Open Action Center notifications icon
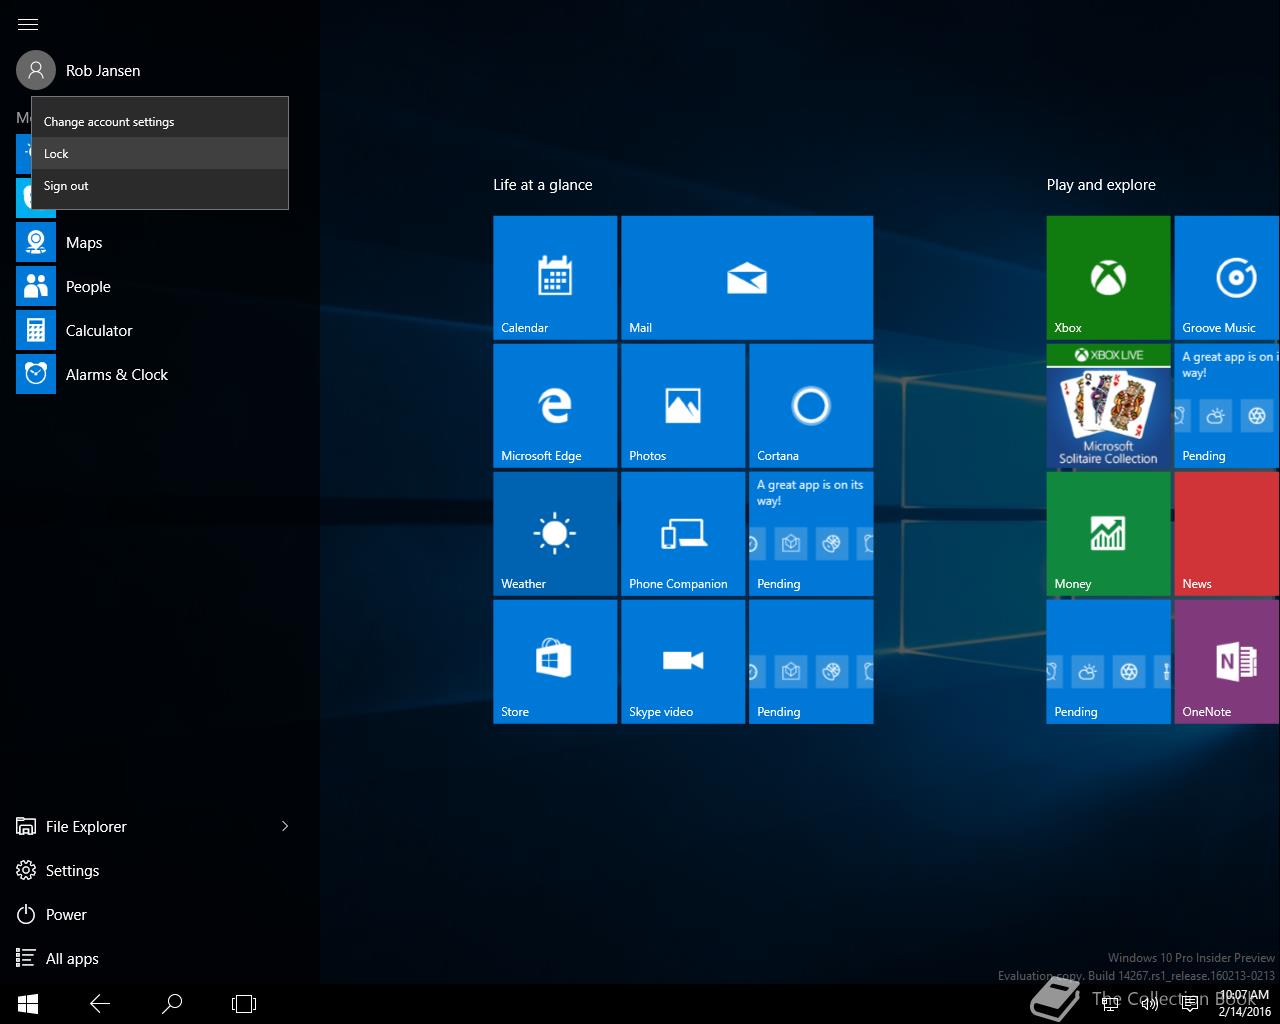Viewport: 1280px width, 1024px height. (1190, 1003)
